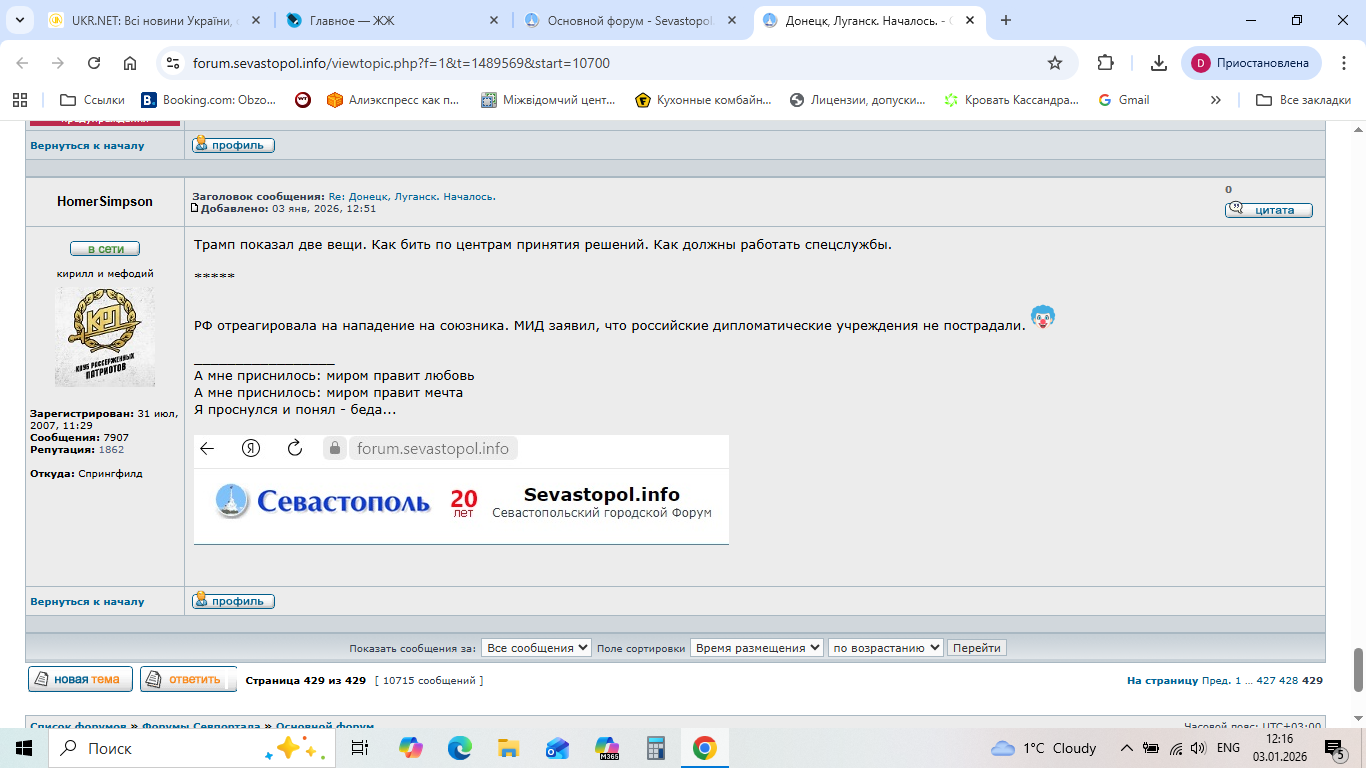
Task: Click the Chrome icon on the taskbar
Action: click(705, 748)
